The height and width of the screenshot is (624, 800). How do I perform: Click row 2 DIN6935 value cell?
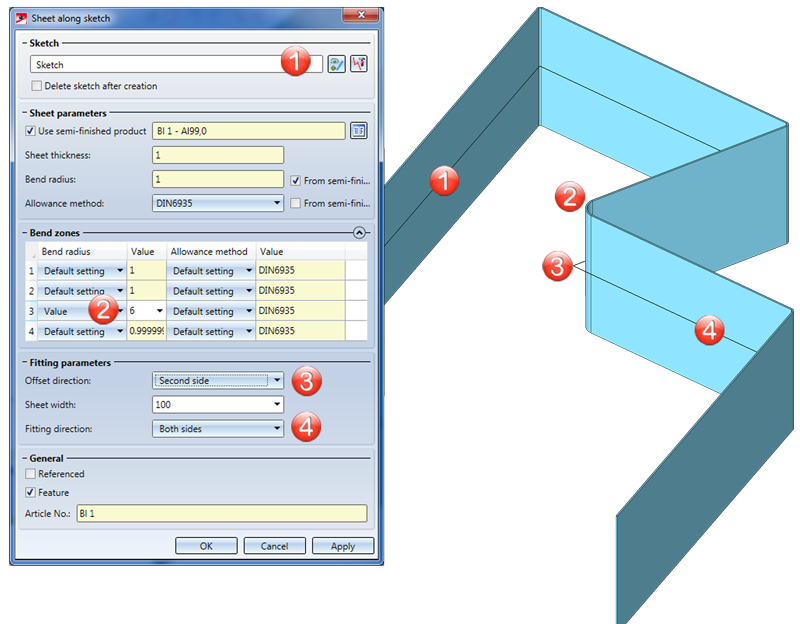[x=301, y=291]
